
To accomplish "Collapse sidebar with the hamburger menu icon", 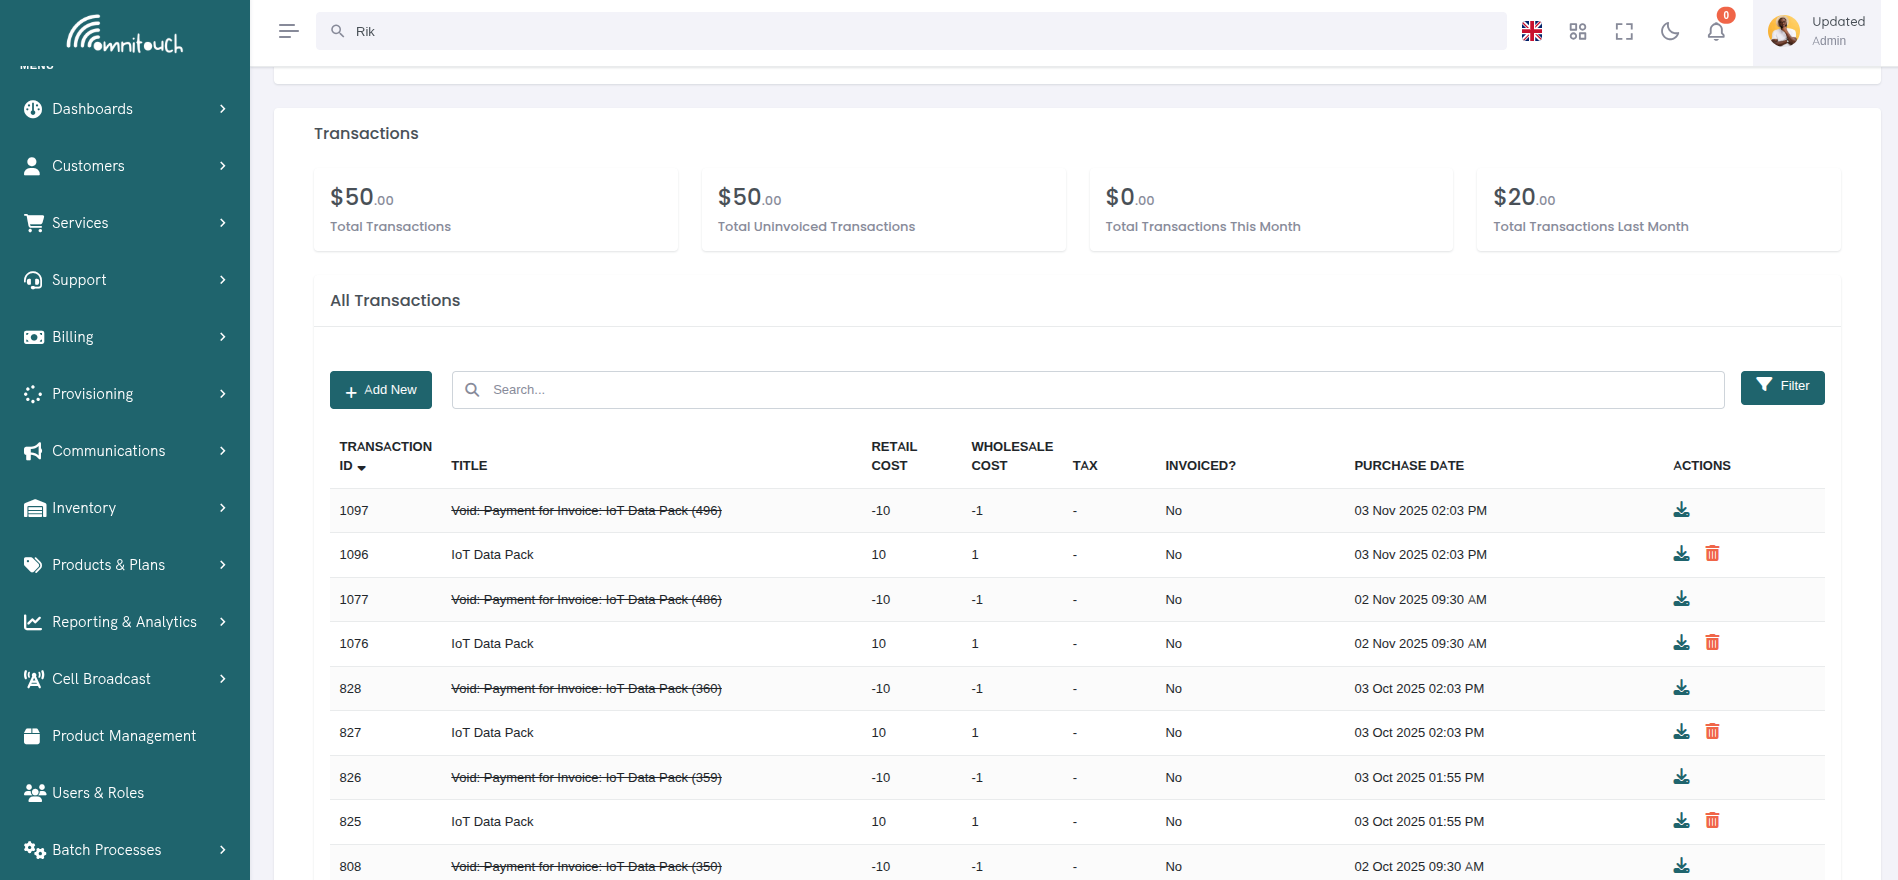I will pyautogui.click(x=288, y=31).
